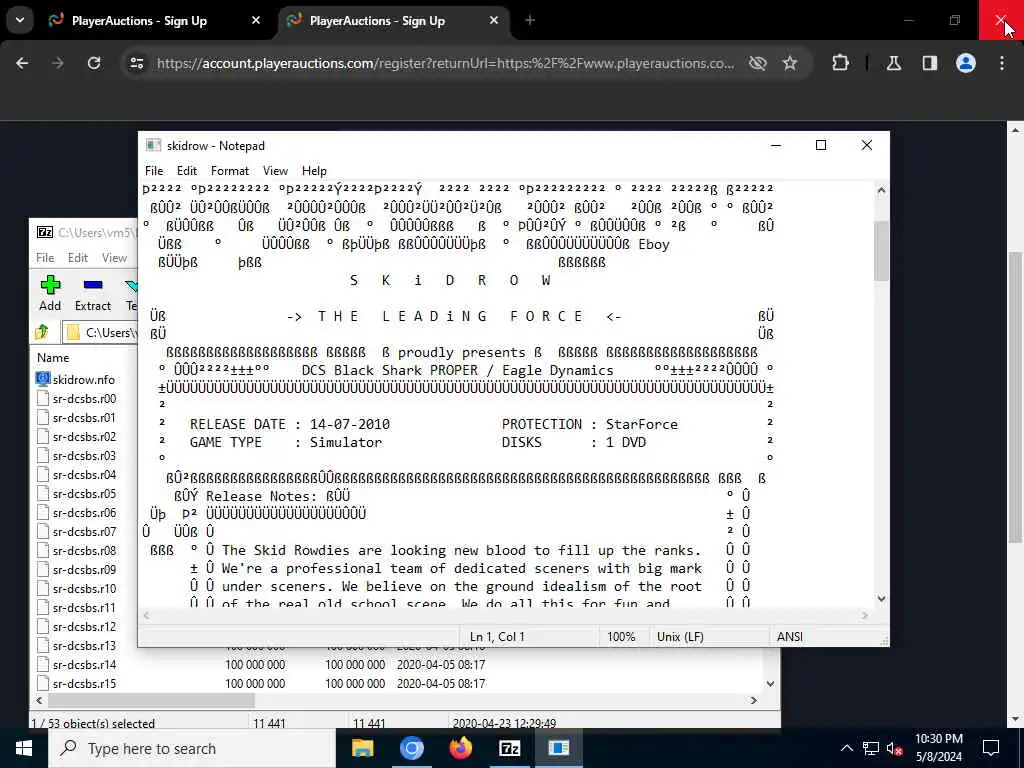Click Notepad window resize grip corner

[884, 641]
